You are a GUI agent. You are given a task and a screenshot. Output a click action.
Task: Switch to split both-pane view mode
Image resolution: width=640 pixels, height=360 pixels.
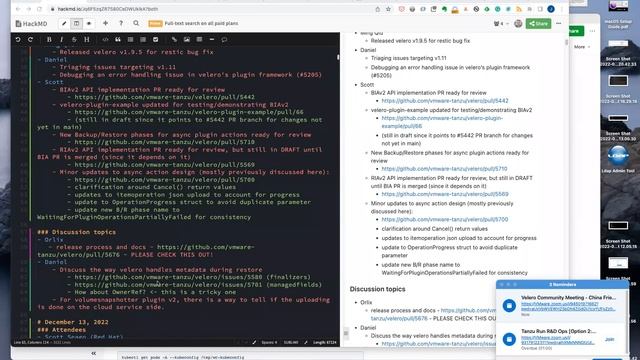76,24
